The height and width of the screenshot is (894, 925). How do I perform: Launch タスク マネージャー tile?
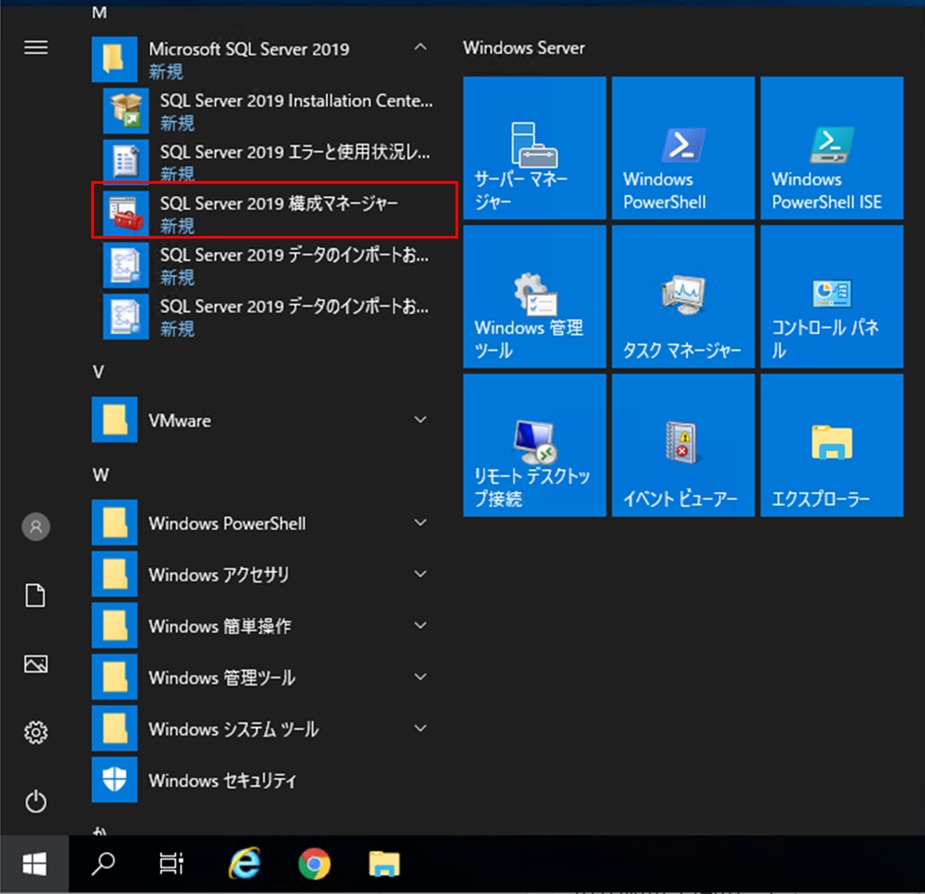coord(683,296)
